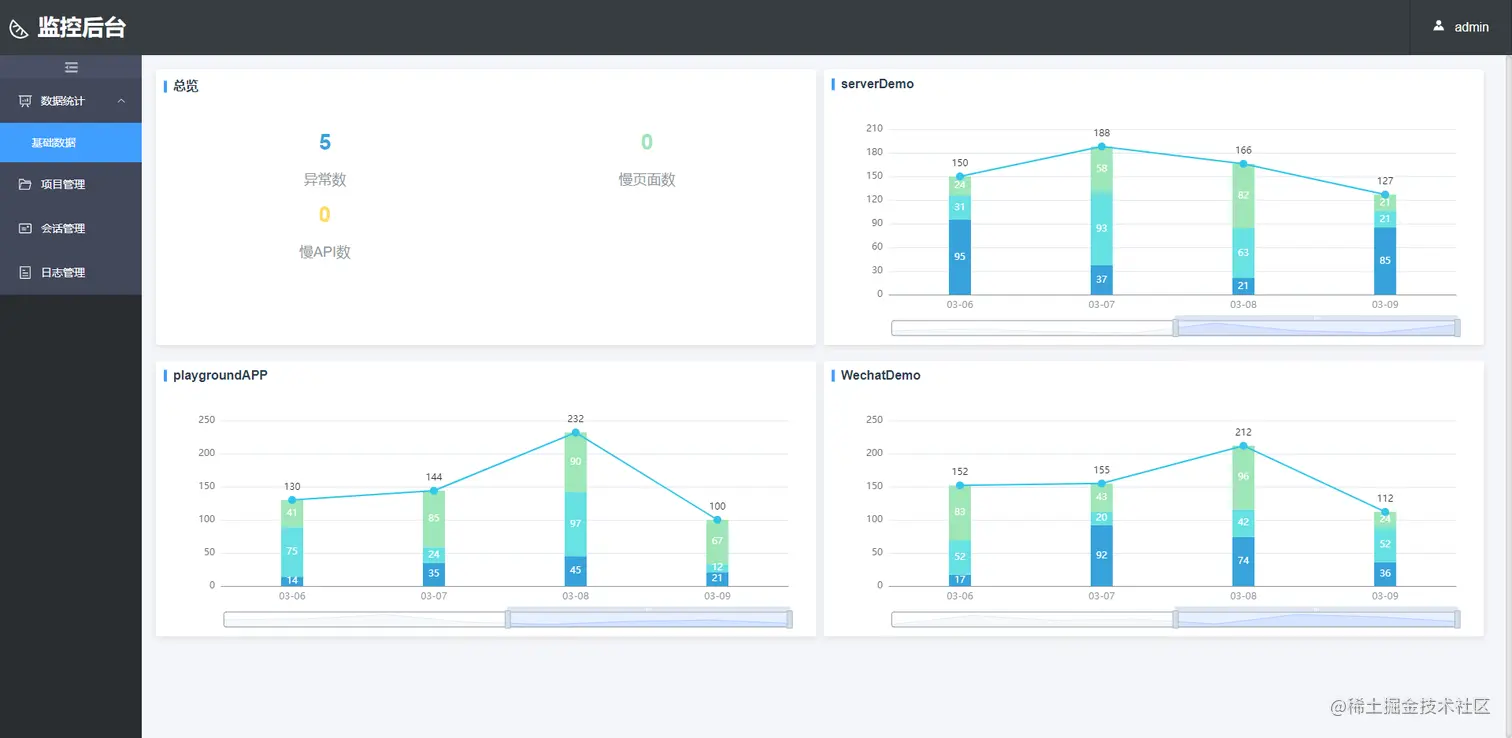Viewport: 1512px width, 738px height.
Task: Open the admin account dropdown
Action: pos(1461,27)
